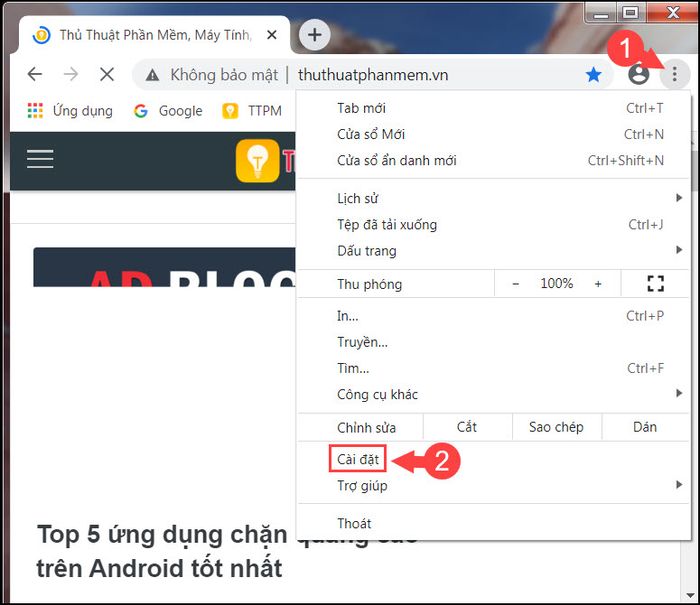Click the forward navigation arrow
This screenshot has width=700, height=605.
71,74
